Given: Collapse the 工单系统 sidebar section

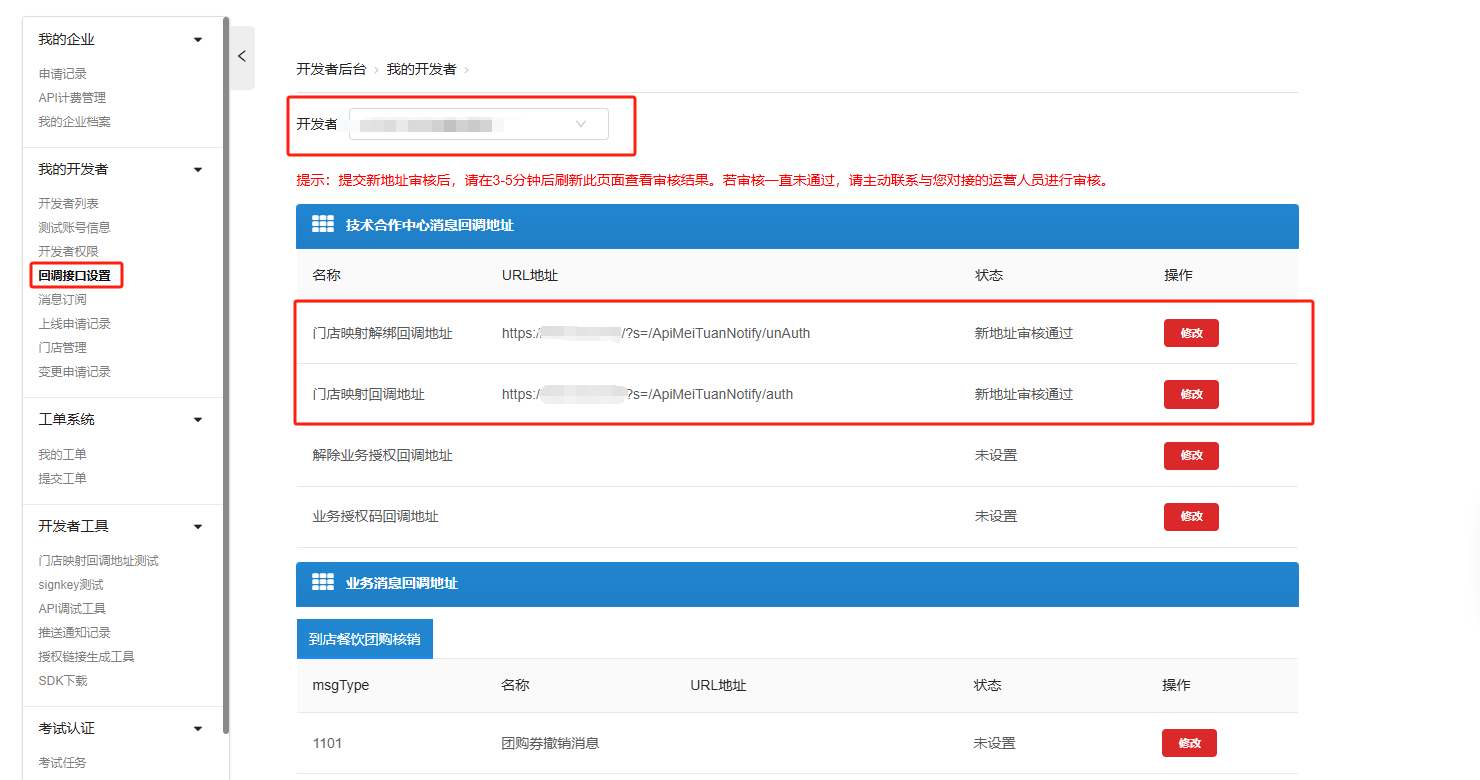Looking at the screenshot, I should point(198,420).
